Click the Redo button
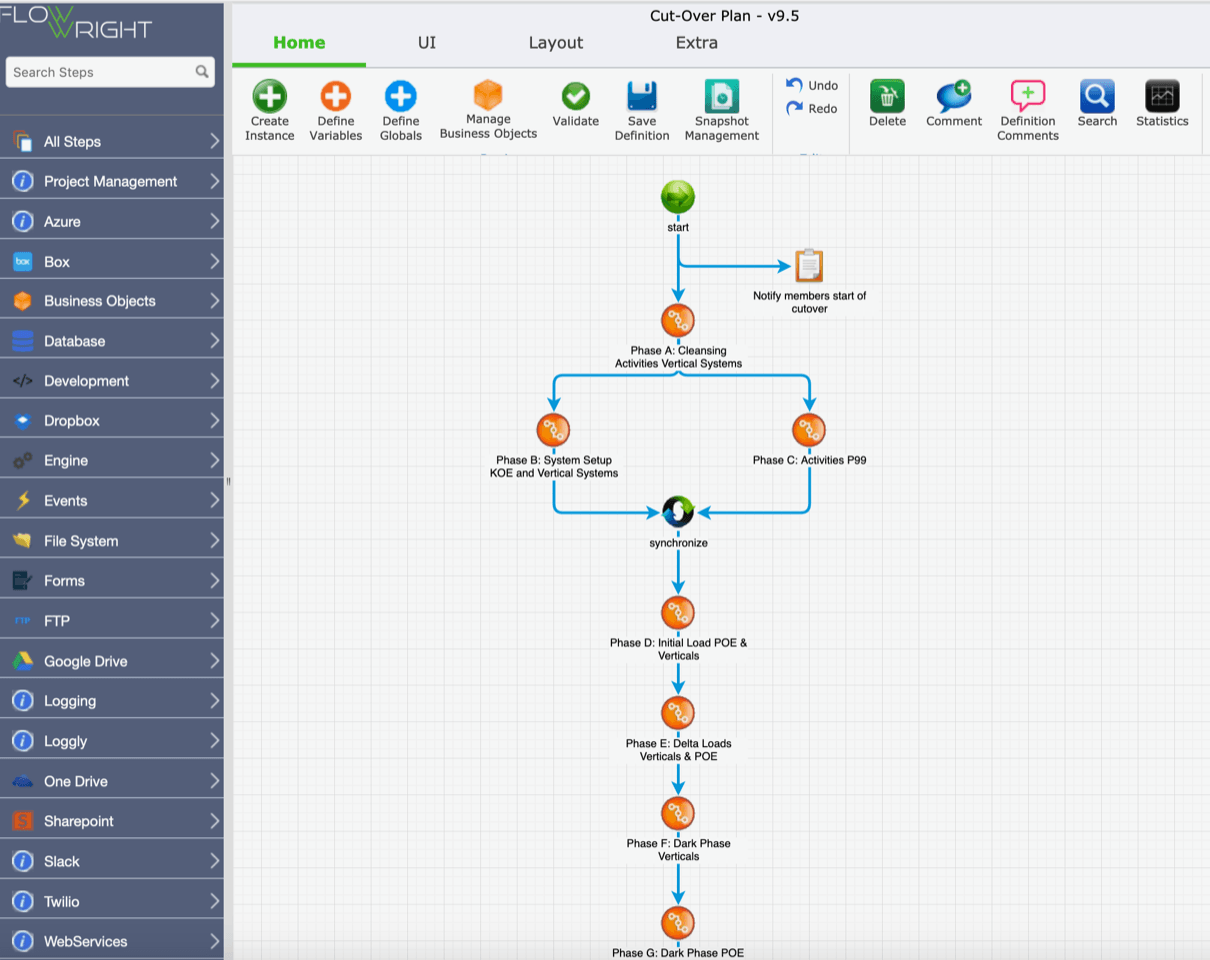The image size is (1210, 960). pos(812,109)
